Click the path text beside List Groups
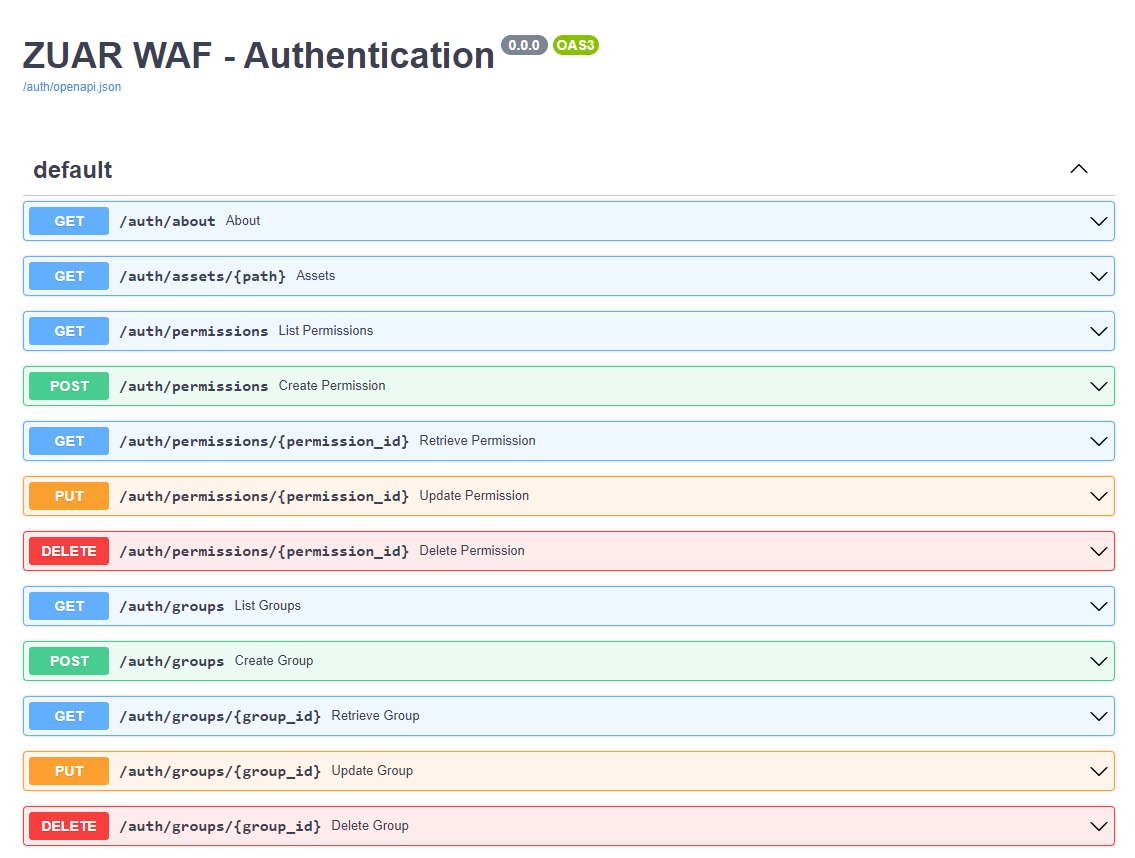 pos(172,607)
